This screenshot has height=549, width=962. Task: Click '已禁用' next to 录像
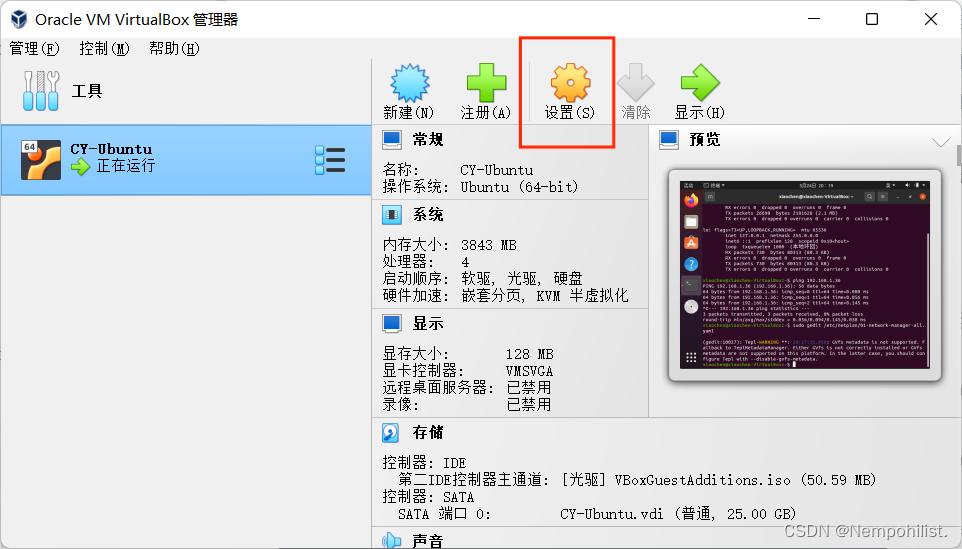pyautogui.click(x=529, y=404)
